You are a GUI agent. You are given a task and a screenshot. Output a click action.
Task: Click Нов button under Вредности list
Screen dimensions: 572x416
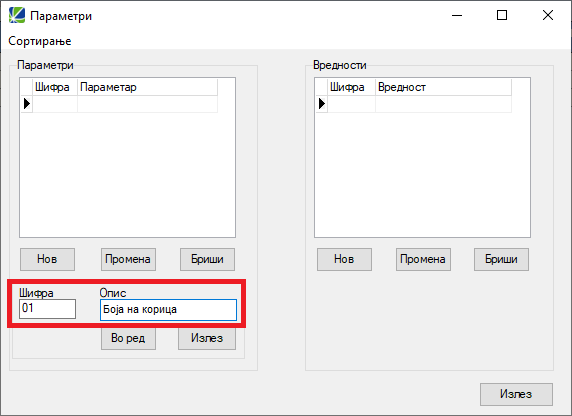(344, 259)
